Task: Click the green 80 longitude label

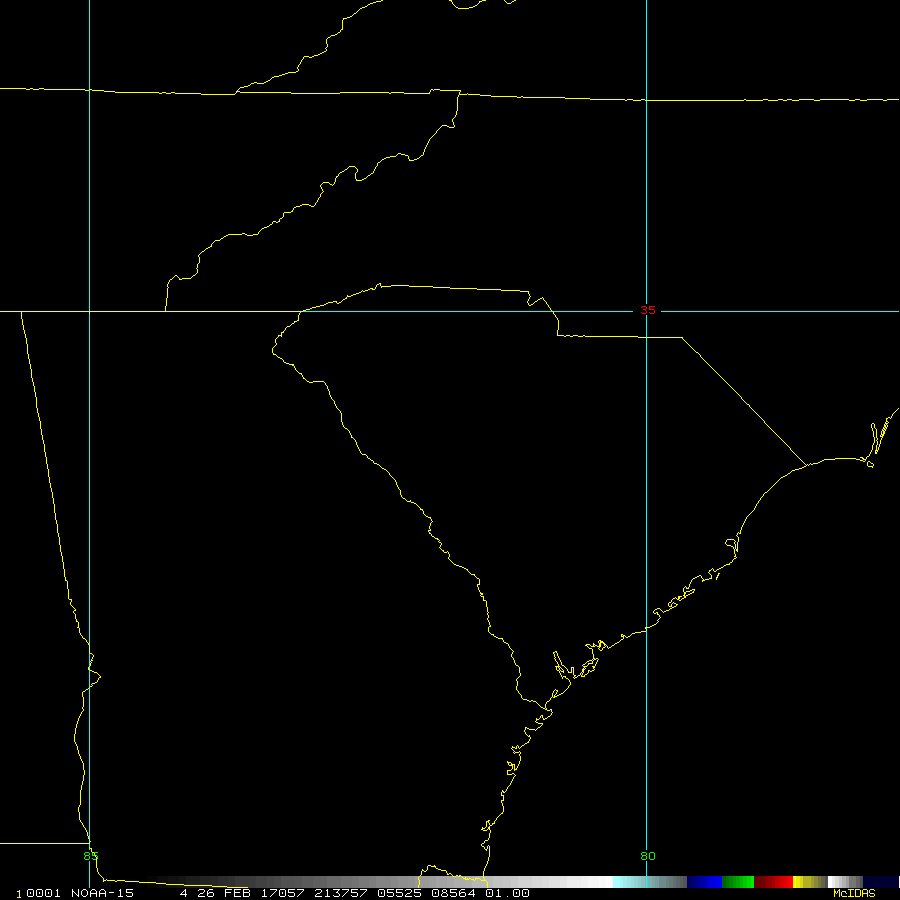Action: tap(647, 856)
